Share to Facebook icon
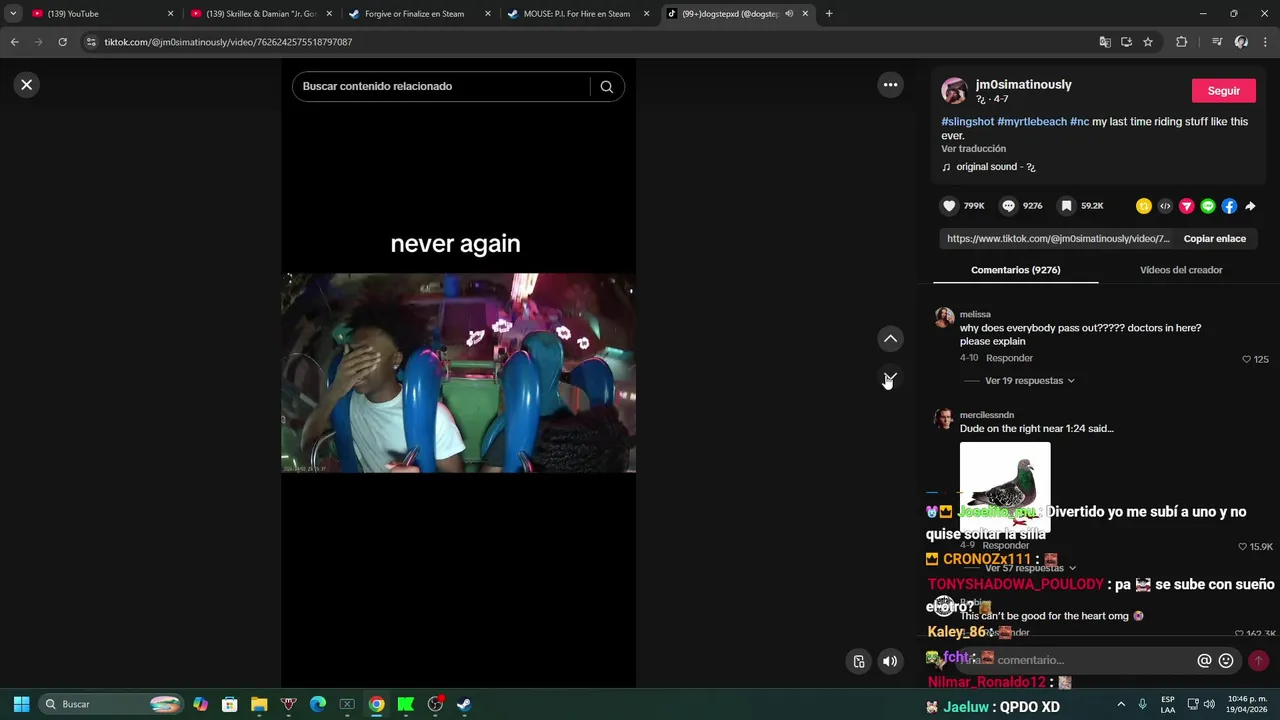This screenshot has width=1280, height=720. (1229, 206)
